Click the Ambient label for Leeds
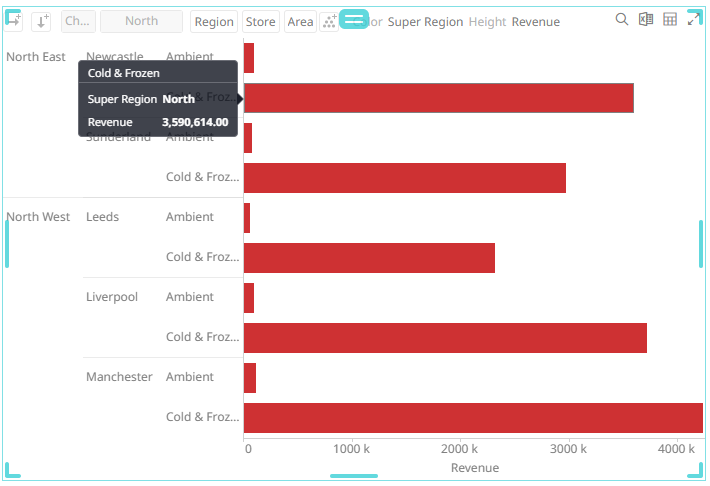Viewport: 710px width, 486px height. (190, 217)
